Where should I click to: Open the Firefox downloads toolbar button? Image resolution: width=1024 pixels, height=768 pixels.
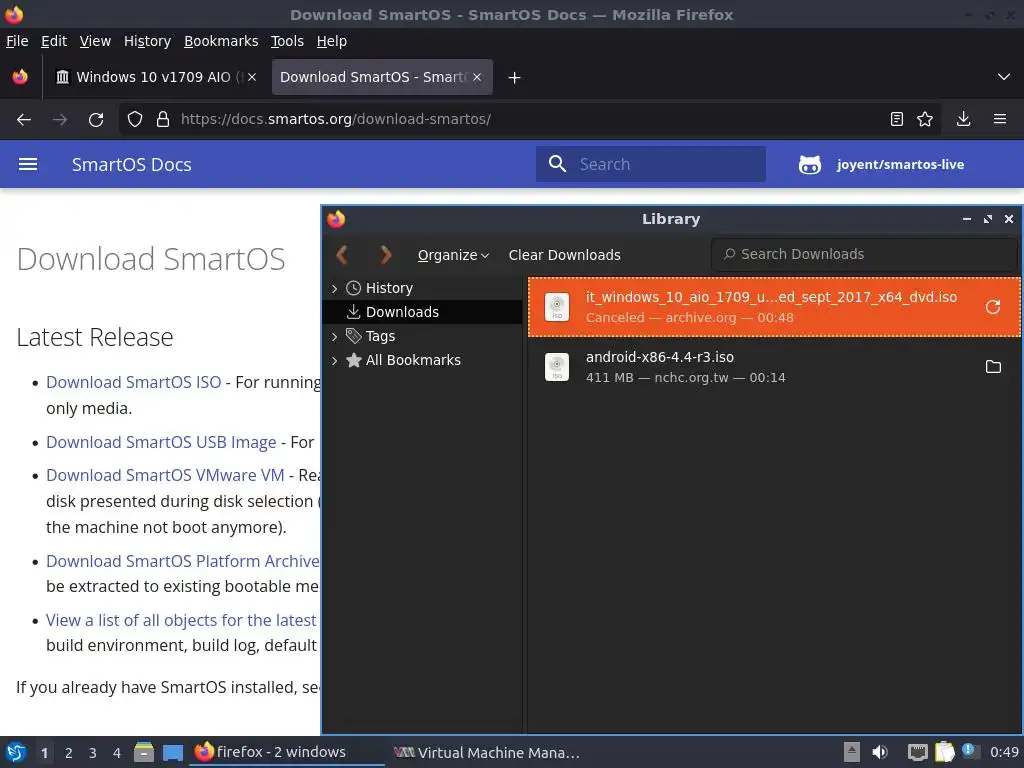point(963,119)
